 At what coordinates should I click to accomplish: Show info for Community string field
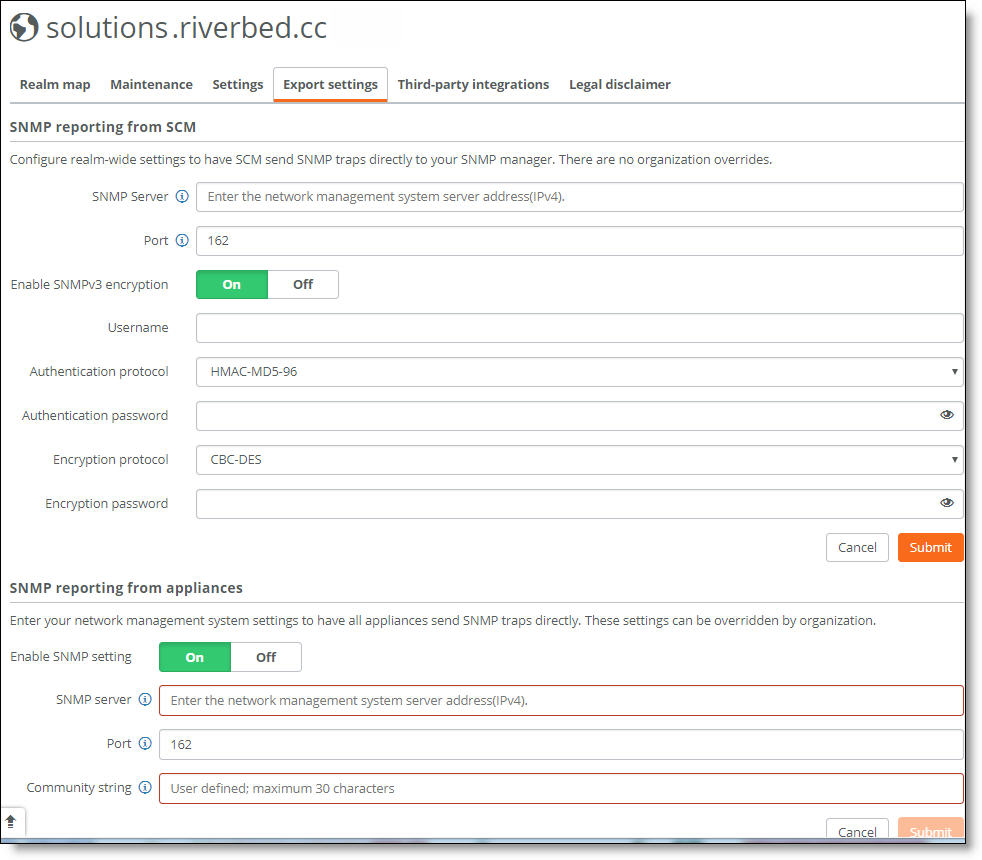click(x=145, y=787)
